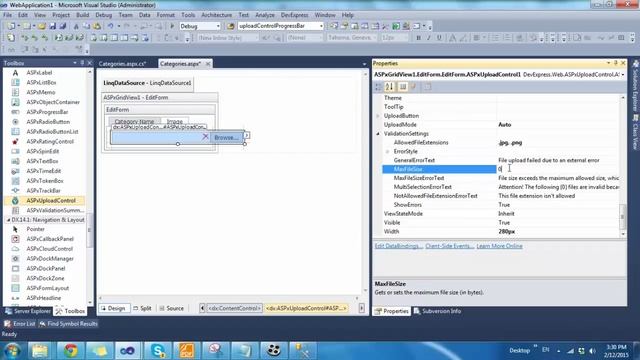640x360 pixels.
Task: Open Skype from the taskbar
Action: click(x=157, y=350)
